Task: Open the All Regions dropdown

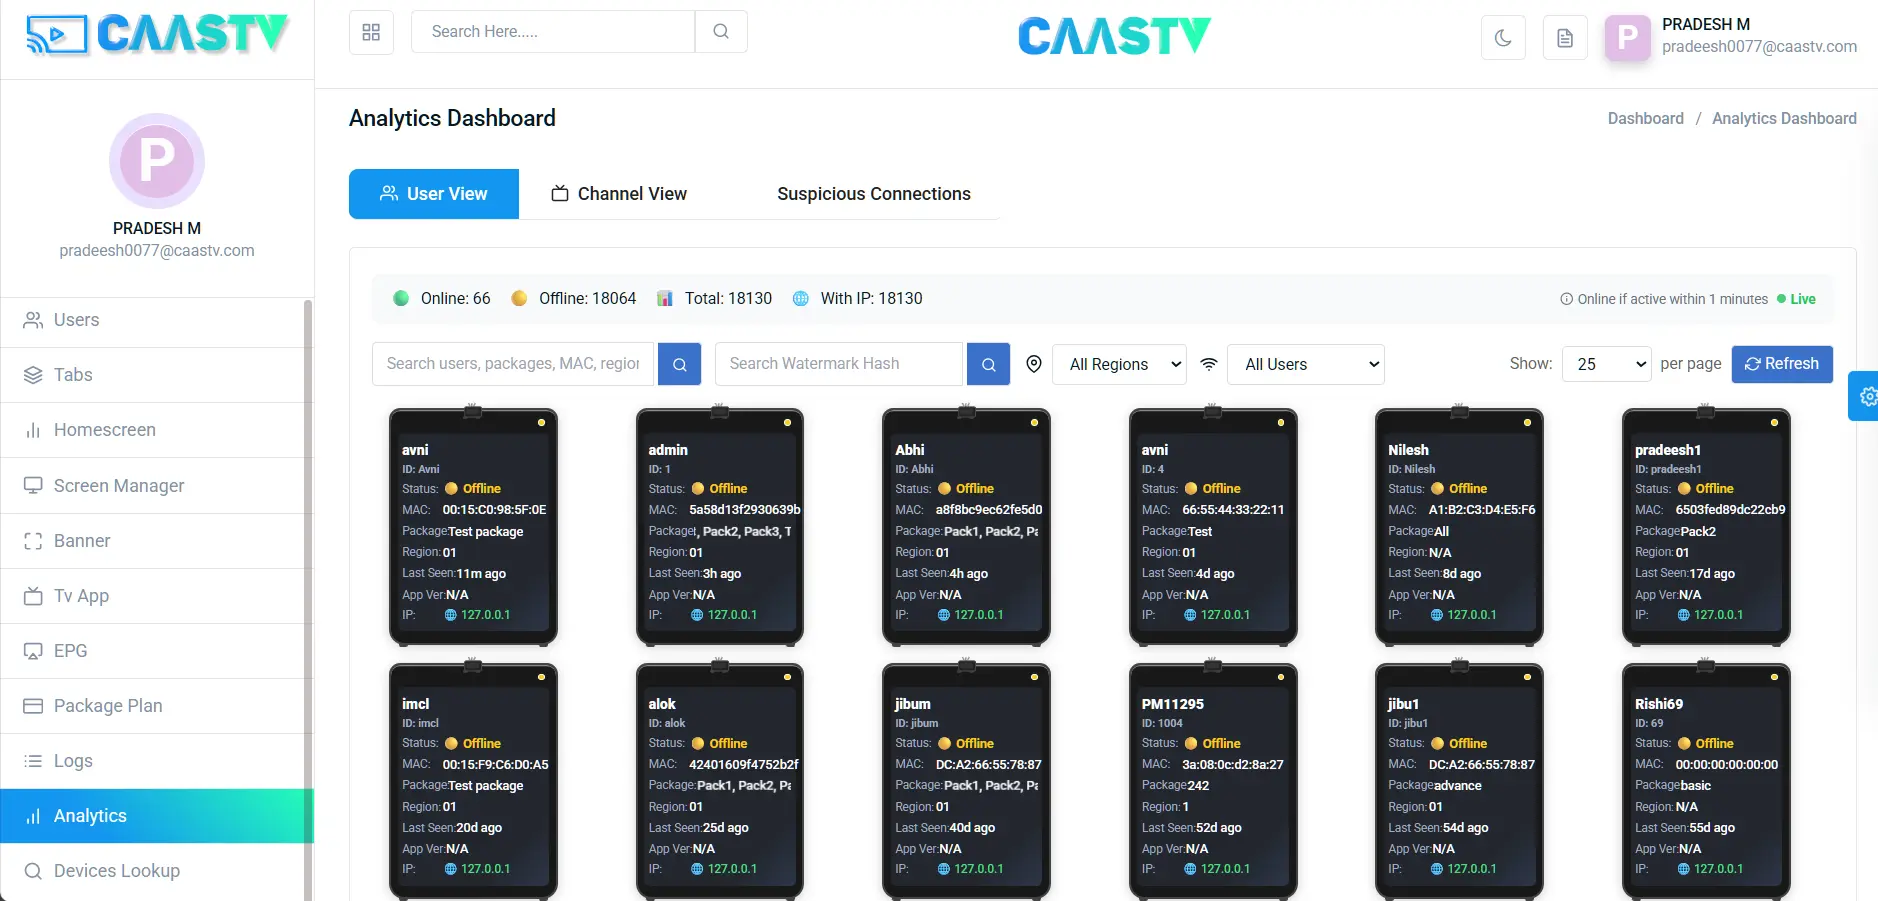Action: 1117,364
